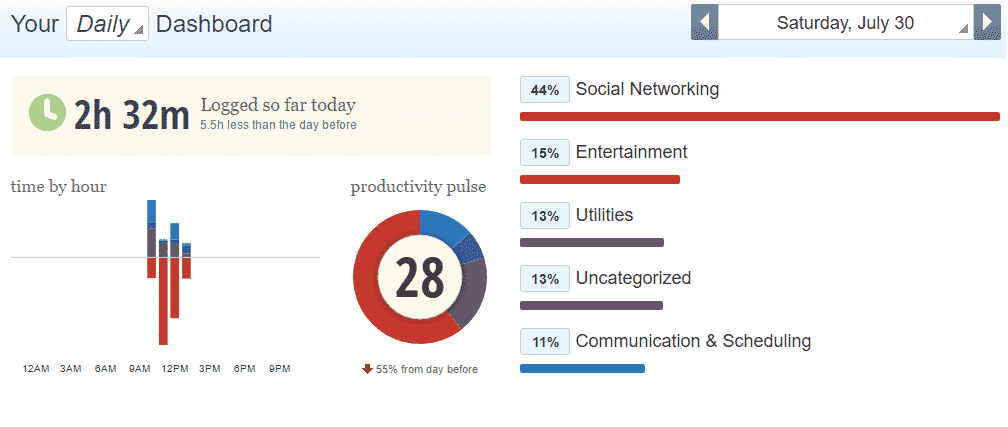1008x427 pixels.
Task: Open the Saturday, July 30 date picker
Action: tap(846, 23)
